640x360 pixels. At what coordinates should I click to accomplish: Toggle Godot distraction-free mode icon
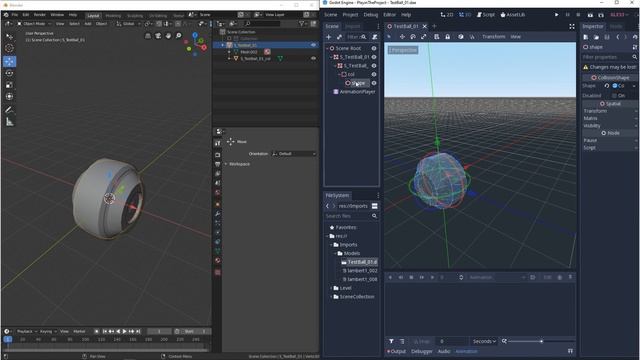click(x=572, y=26)
